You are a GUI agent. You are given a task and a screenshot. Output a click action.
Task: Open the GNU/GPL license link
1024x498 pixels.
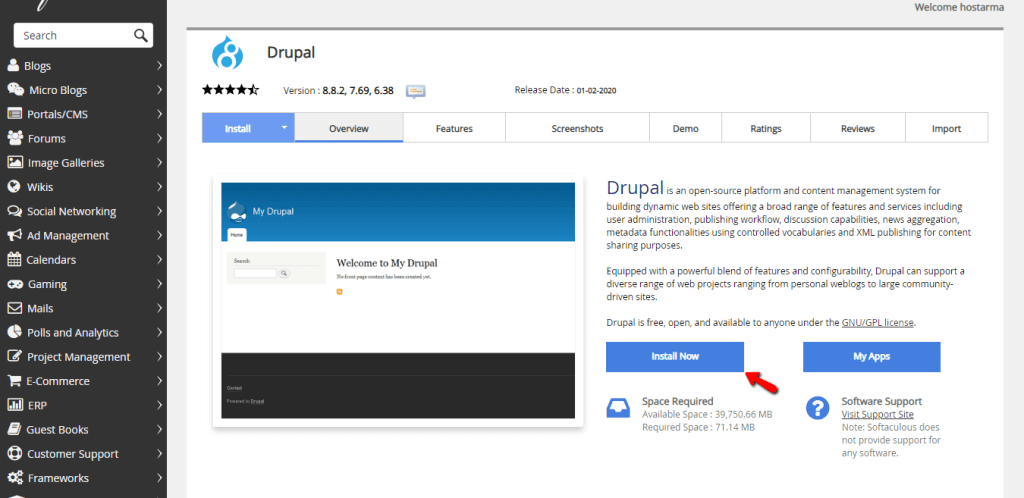pyautogui.click(x=878, y=323)
